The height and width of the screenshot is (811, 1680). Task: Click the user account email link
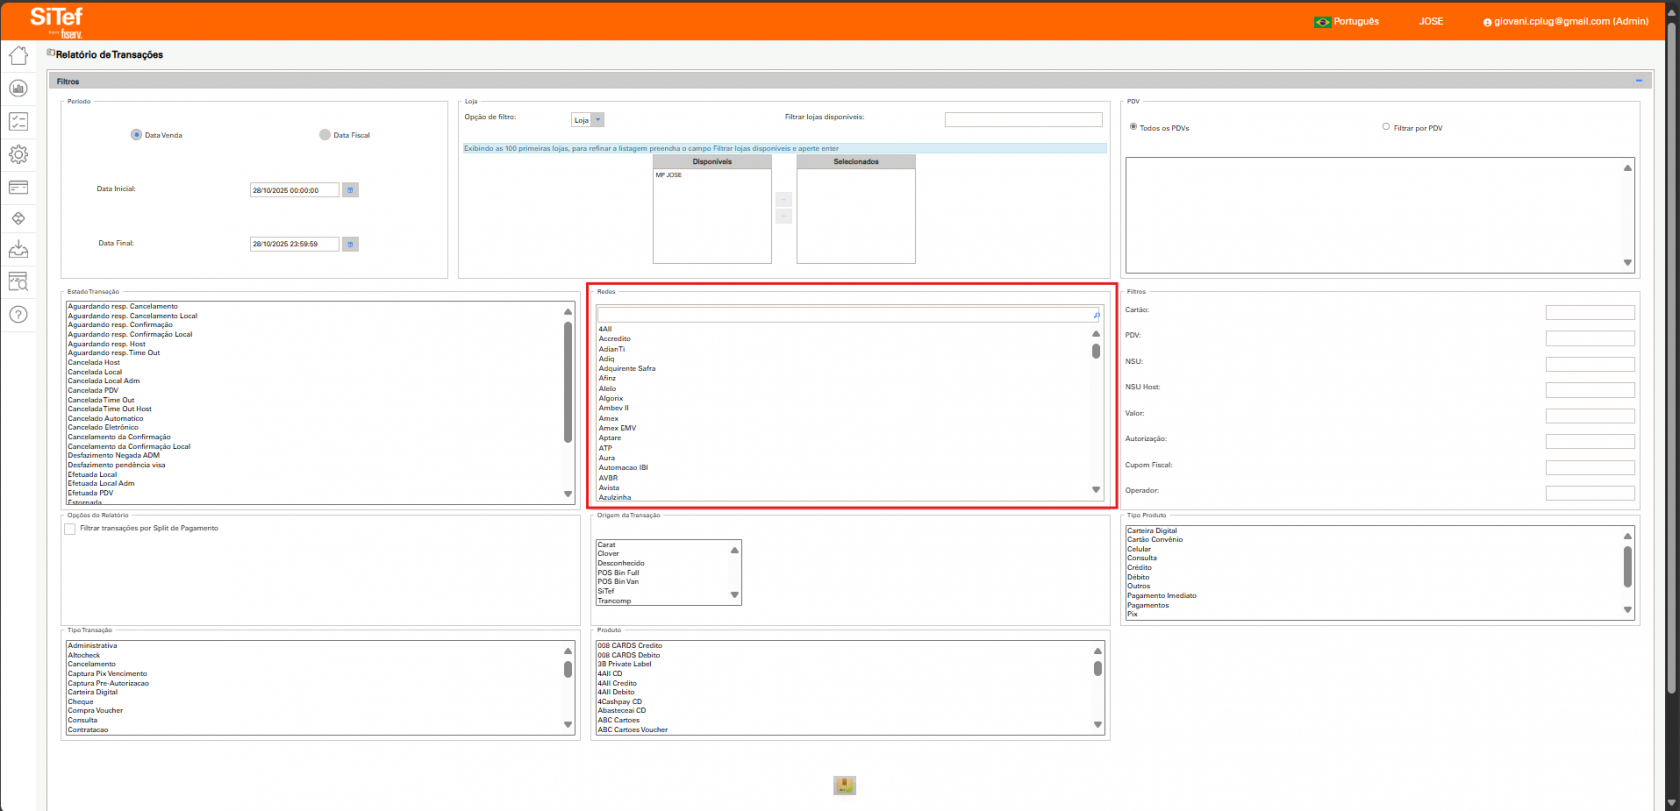(1565, 21)
